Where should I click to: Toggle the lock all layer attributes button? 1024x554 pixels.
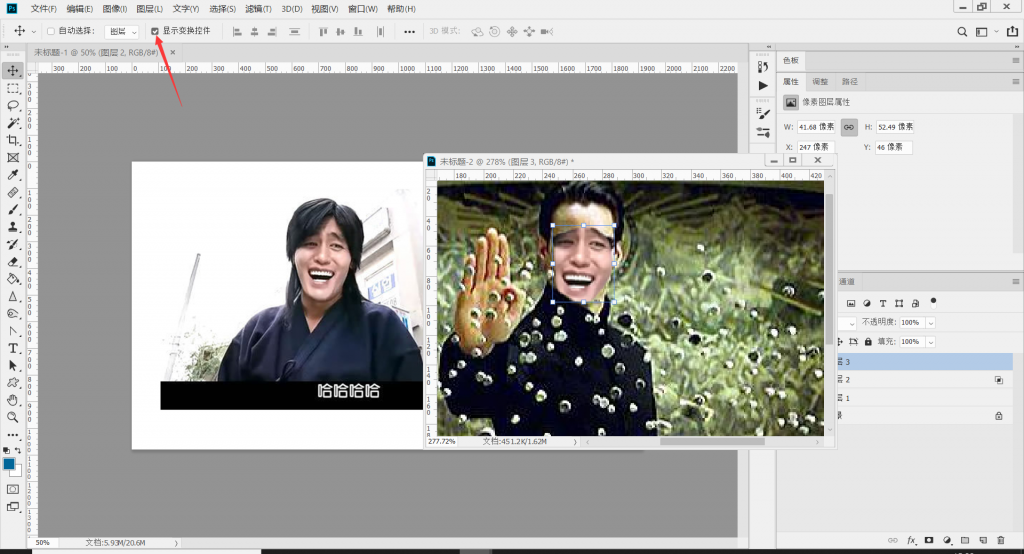(x=868, y=342)
